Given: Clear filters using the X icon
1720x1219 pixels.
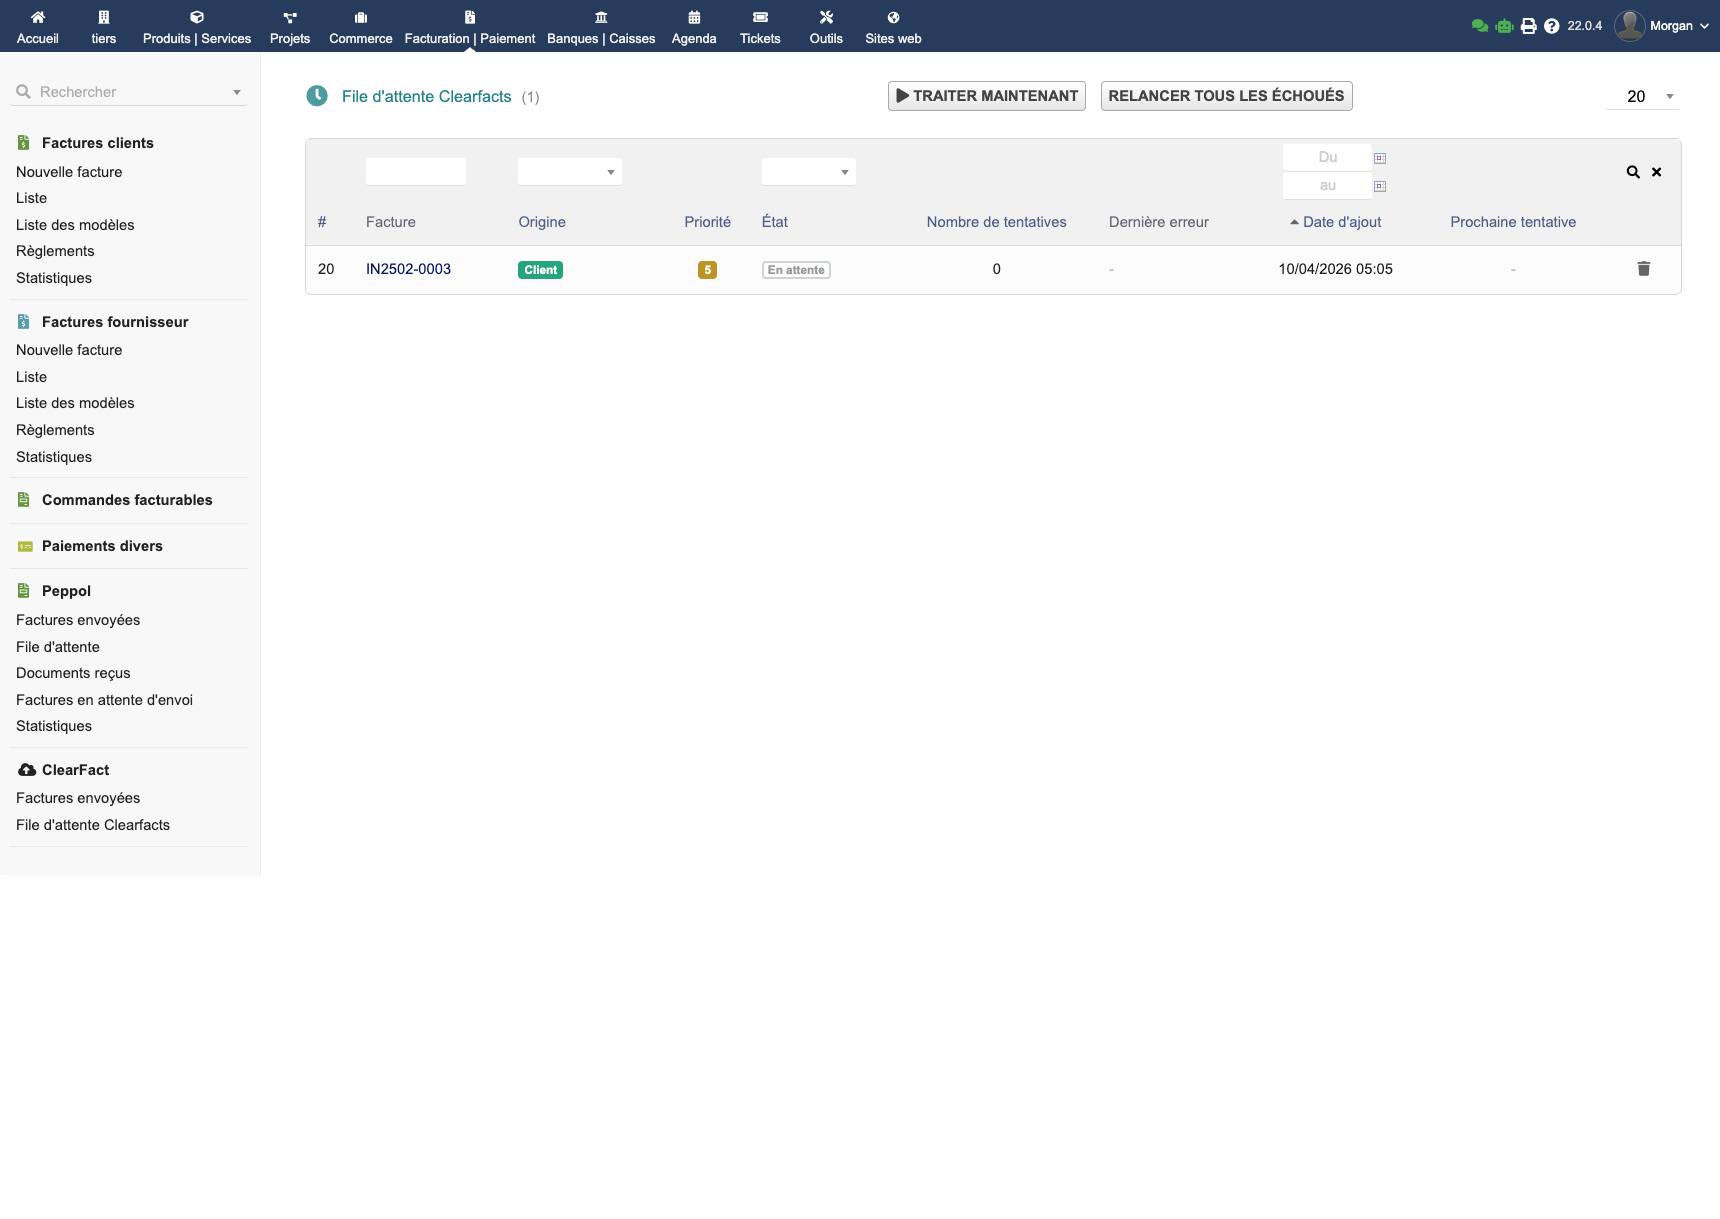Looking at the screenshot, I should [1656, 171].
